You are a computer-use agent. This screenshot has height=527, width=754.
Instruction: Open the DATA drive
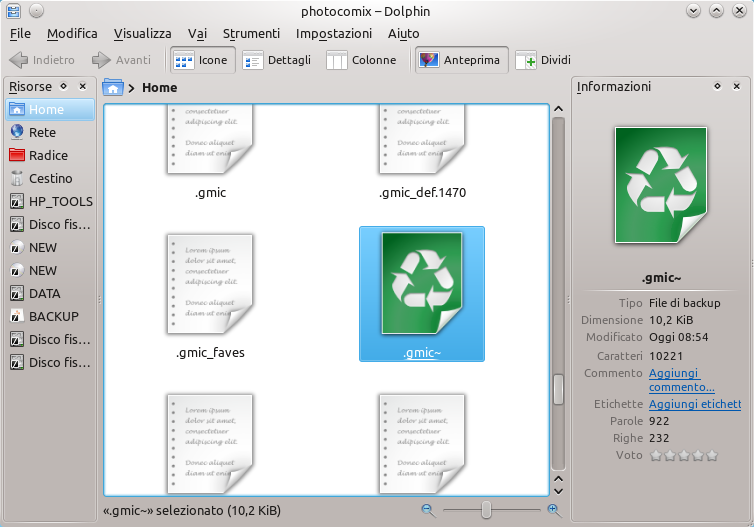tap(50, 293)
